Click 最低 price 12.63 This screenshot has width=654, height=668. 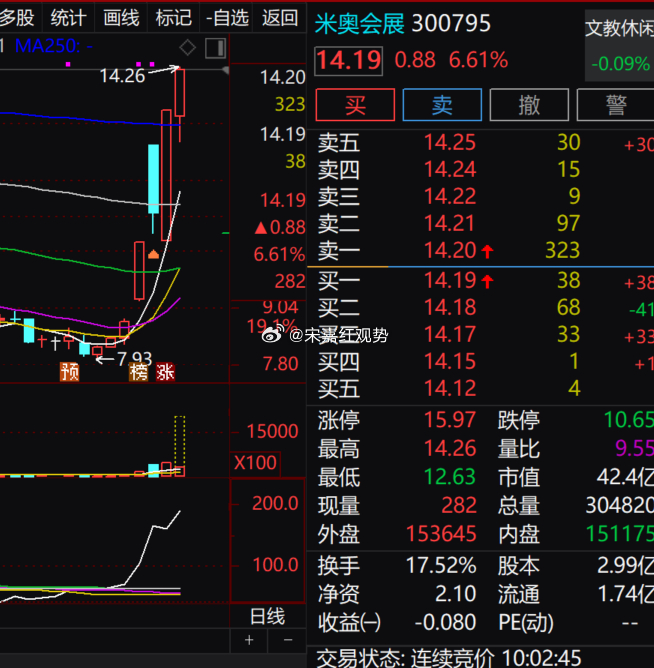(x=449, y=477)
